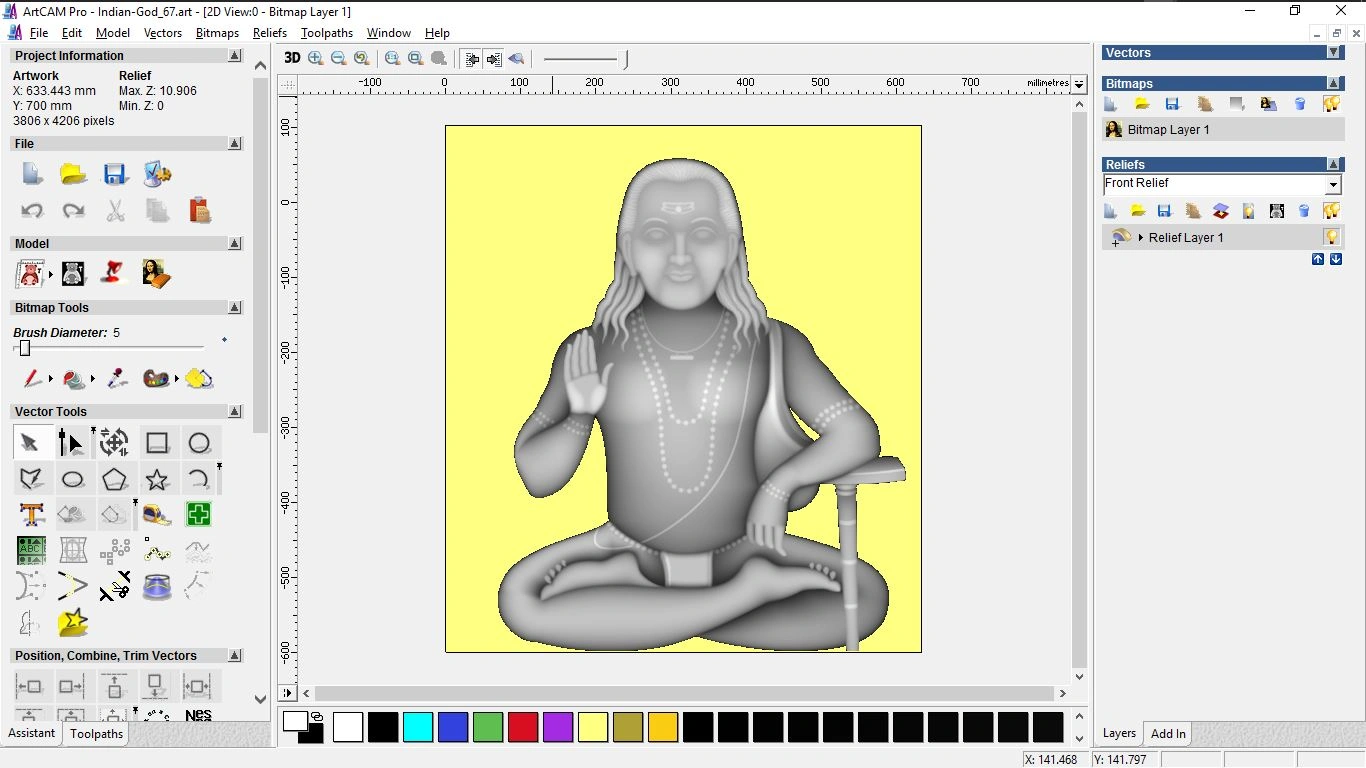Click the Layers tab at bottom right
This screenshot has height=768, width=1366.
pyautogui.click(x=1118, y=733)
